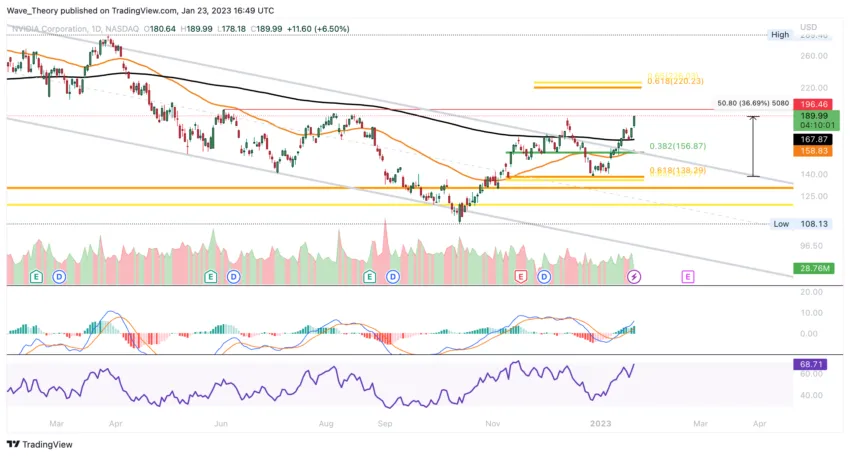This screenshot has width=850, height=456.
Task: Select the 0.382(156.87) Fibonacci label
Action: point(678,146)
